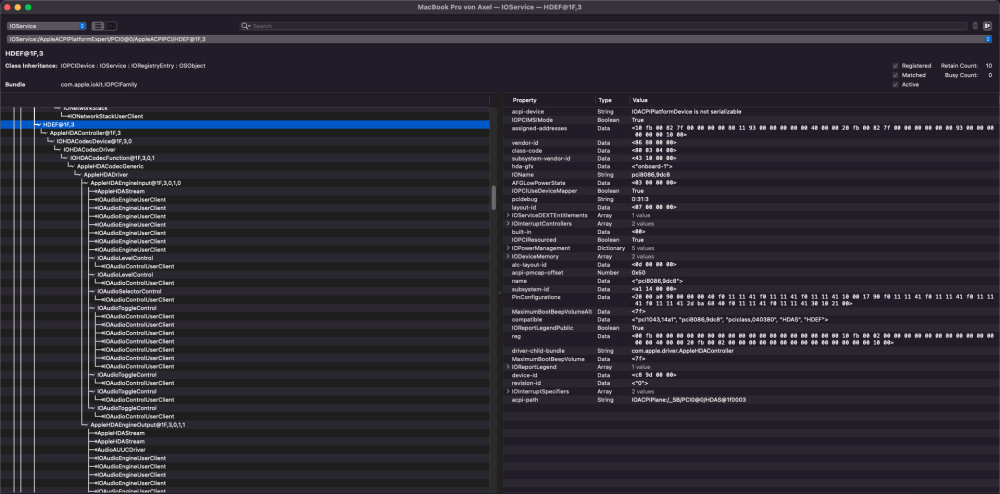Switch to hierarchical list view icon
The width and height of the screenshot is (1000, 494).
98,26
